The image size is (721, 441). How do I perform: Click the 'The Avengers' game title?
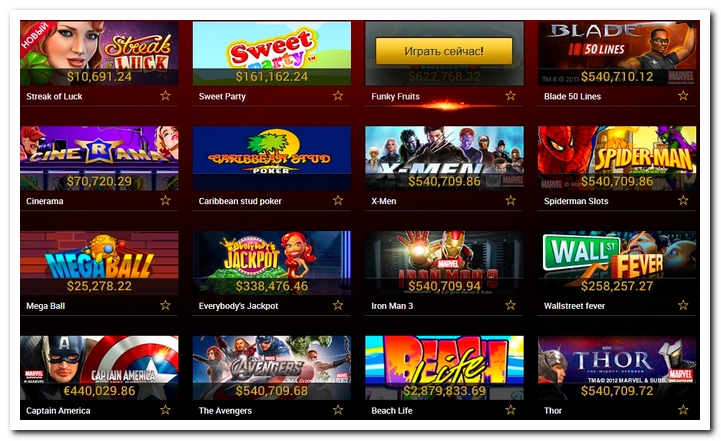coord(225,411)
